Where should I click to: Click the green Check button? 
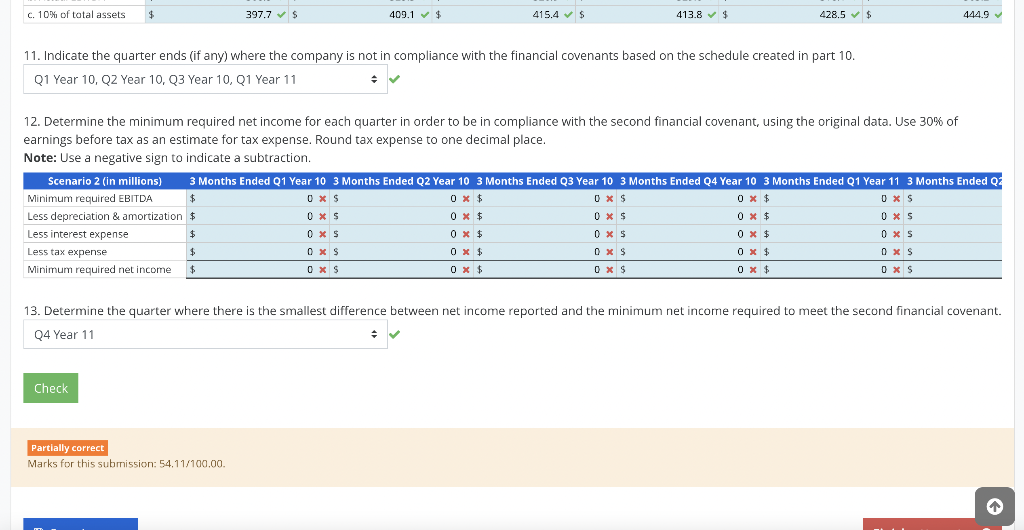click(51, 388)
